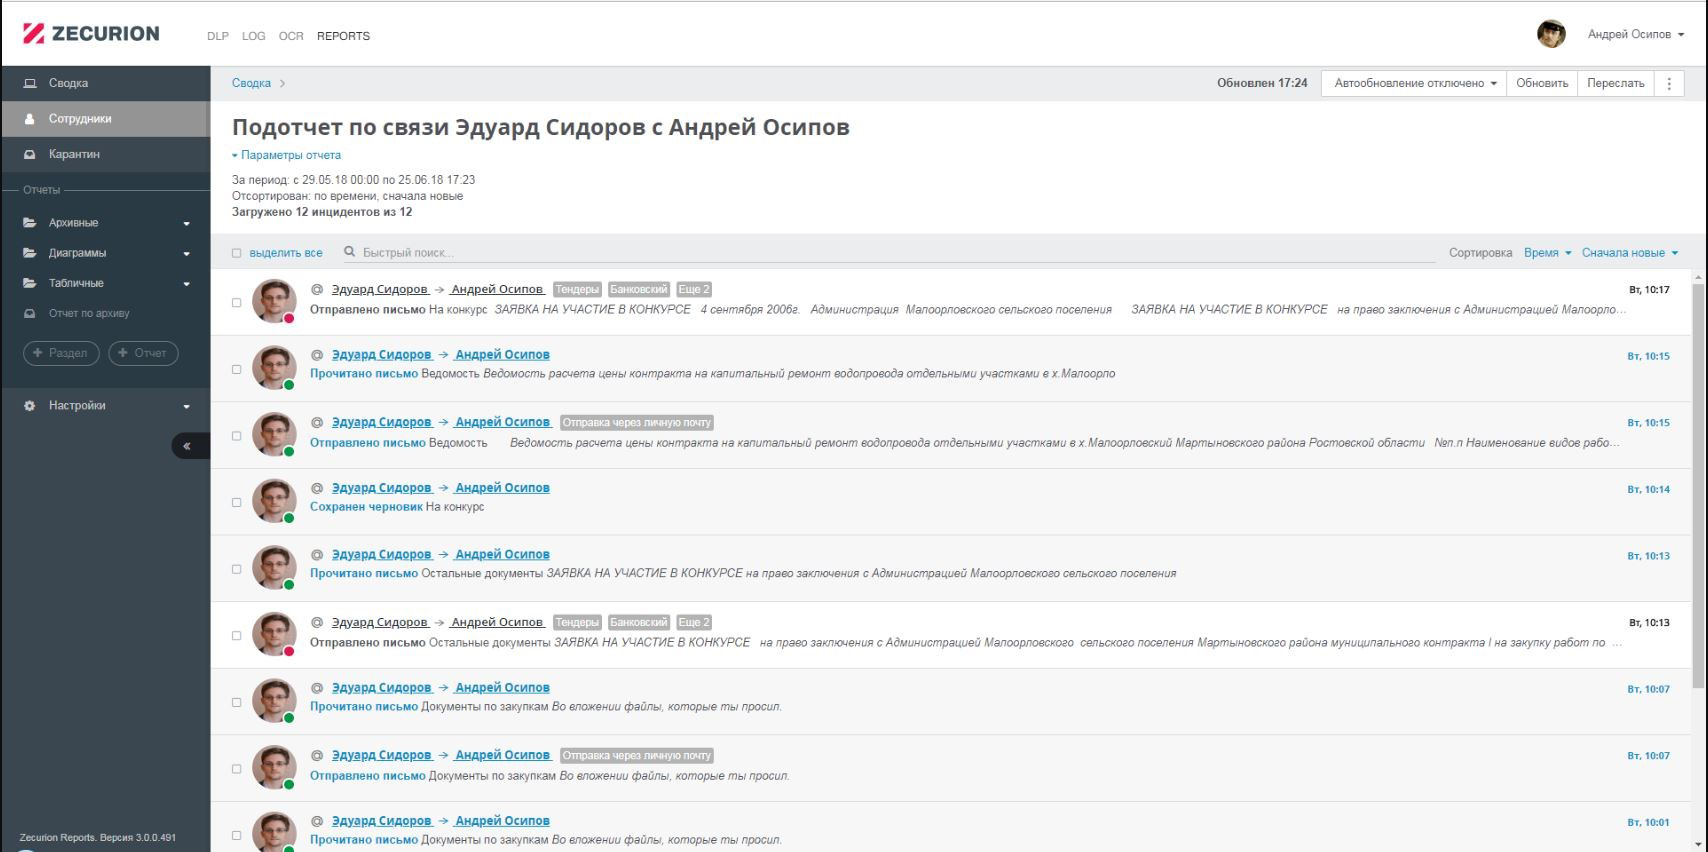Open the three-dot more options menu
This screenshot has height=852, width=1708.
1669,83
